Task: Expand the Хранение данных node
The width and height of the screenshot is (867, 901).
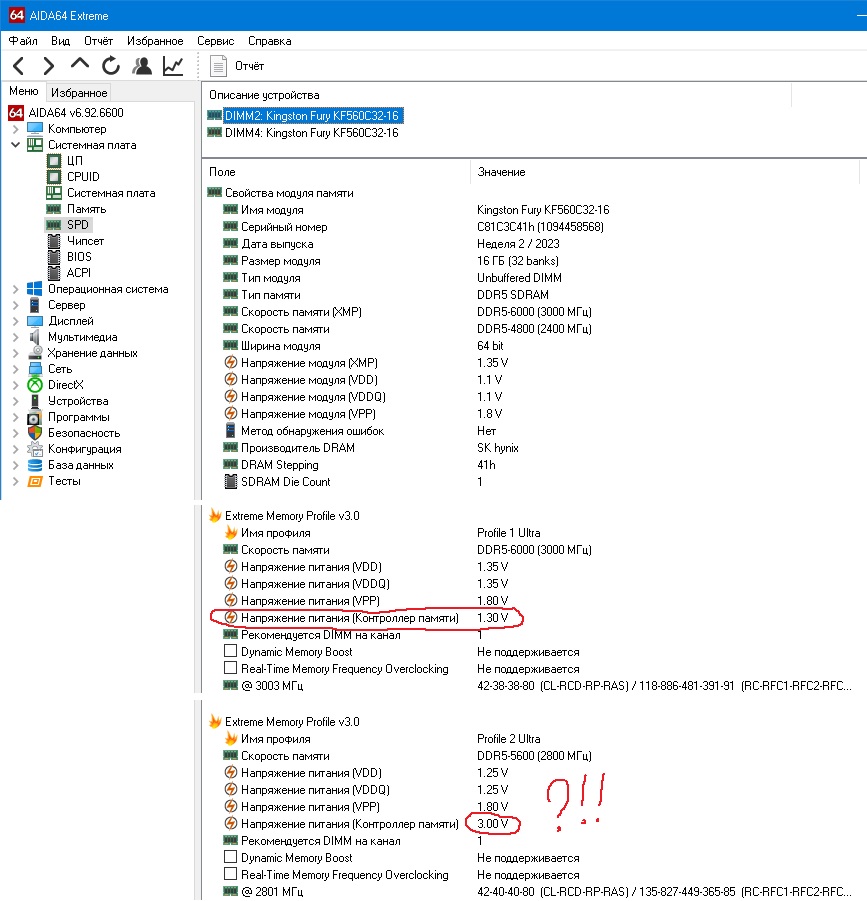Action: 16,353
